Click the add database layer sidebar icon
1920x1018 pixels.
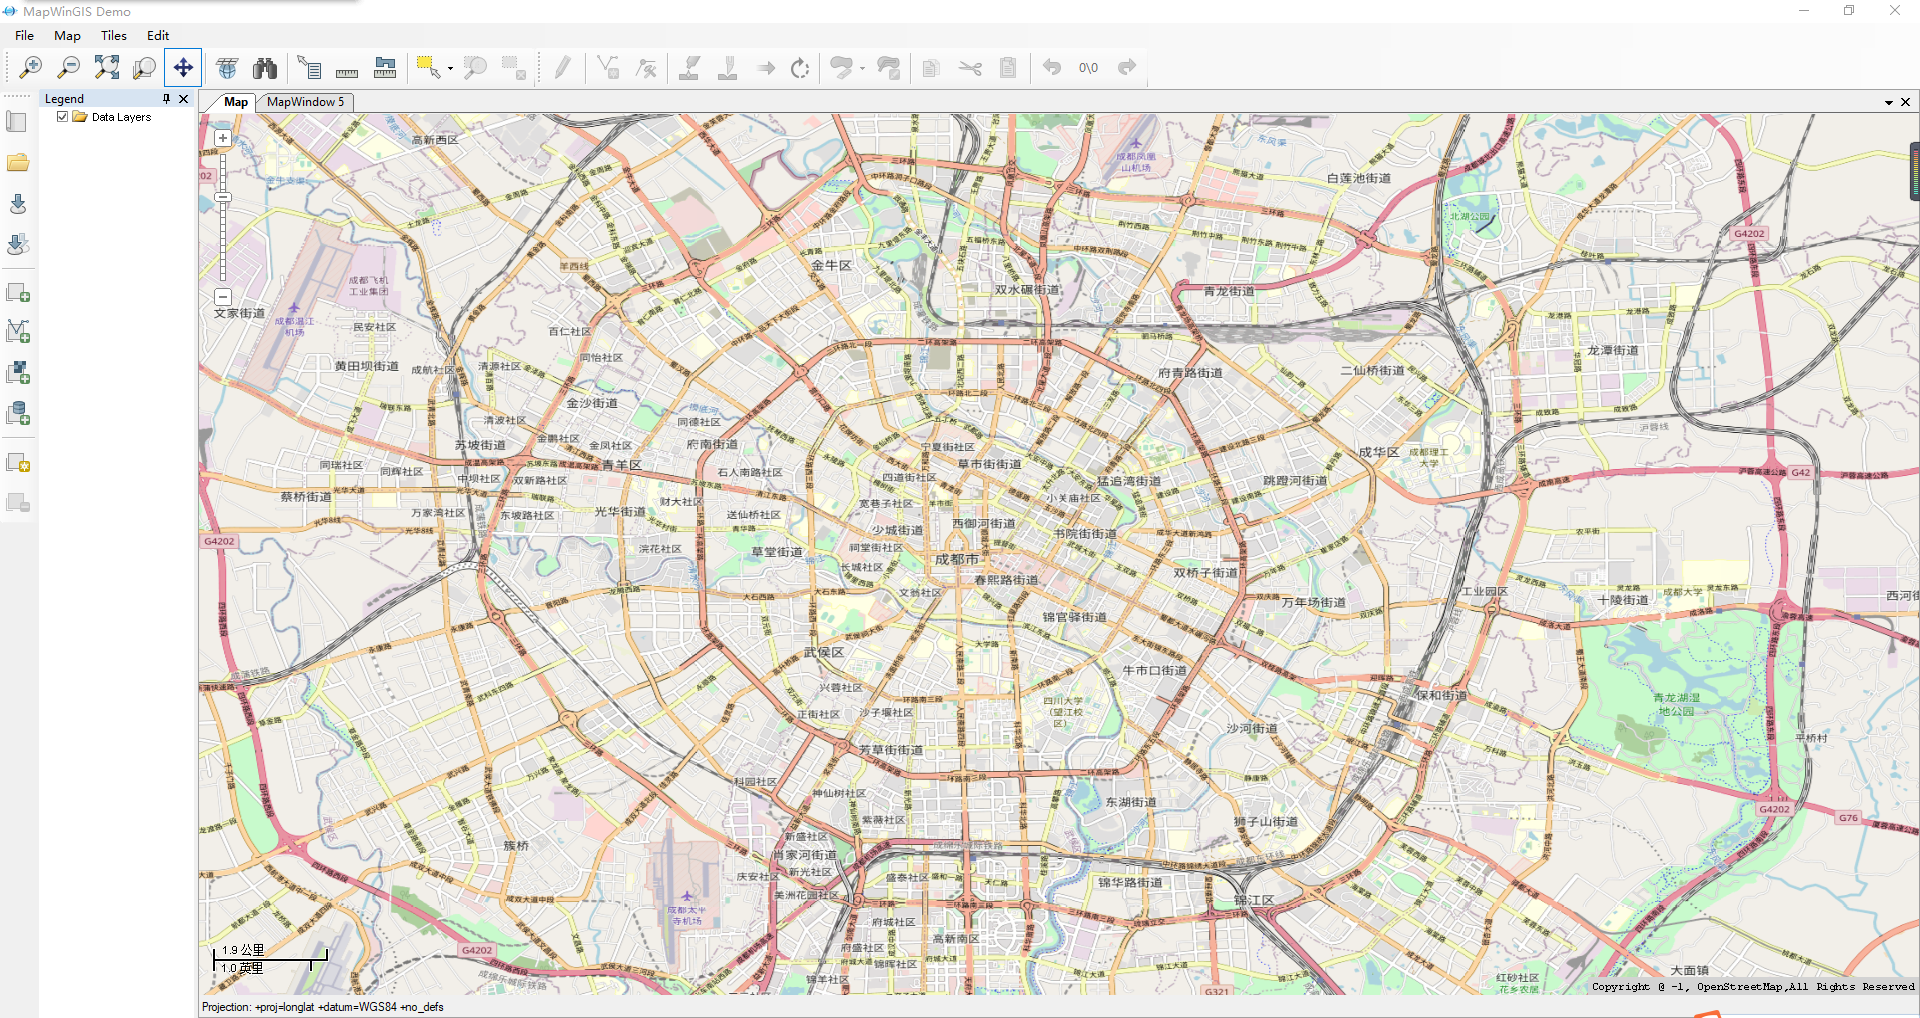tap(18, 413)
